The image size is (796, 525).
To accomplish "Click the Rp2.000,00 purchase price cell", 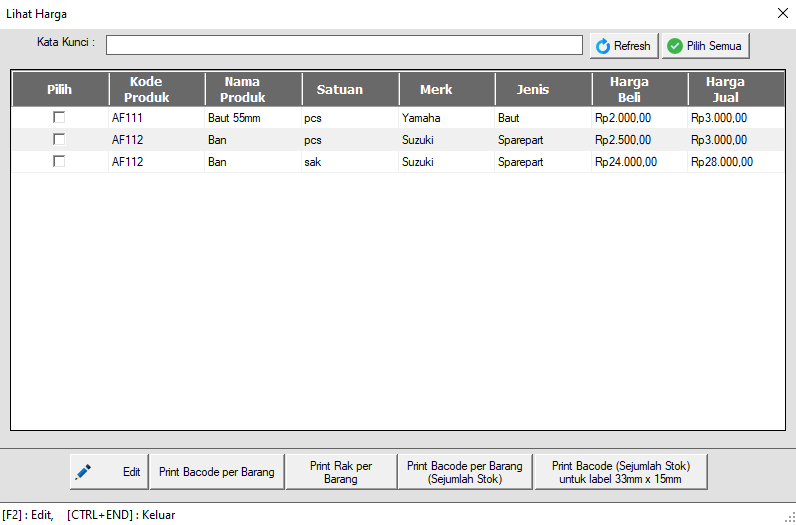I will [640, 118].
